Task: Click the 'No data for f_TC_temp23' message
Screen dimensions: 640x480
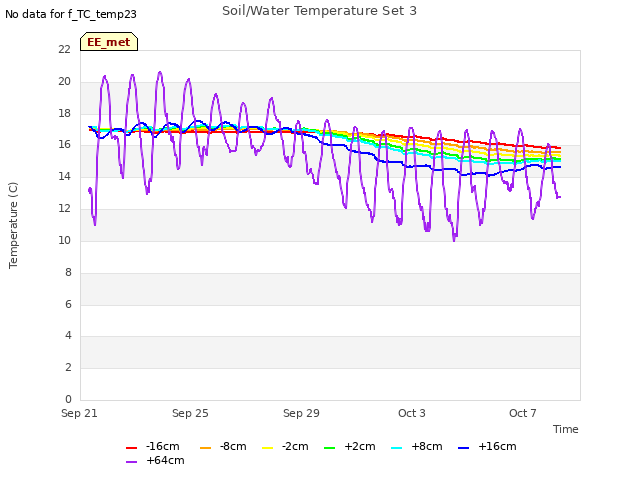Action: pos(71,14)
